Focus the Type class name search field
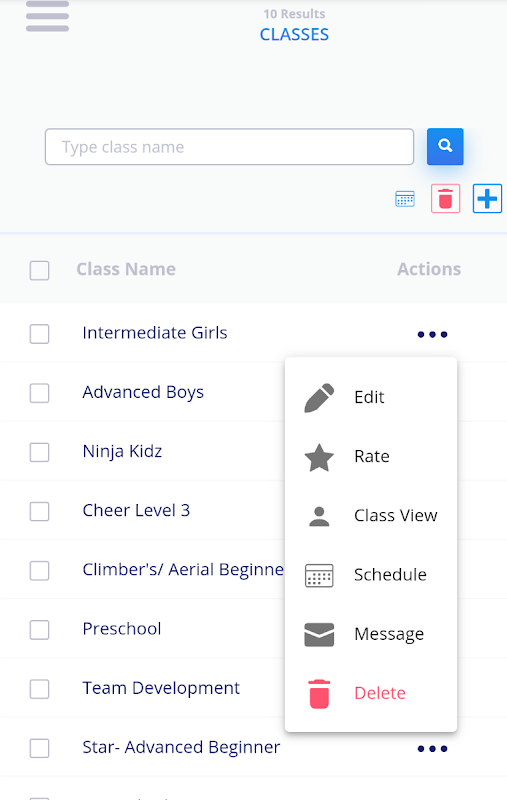Screen dimensions: 507x800 (229, 147)
